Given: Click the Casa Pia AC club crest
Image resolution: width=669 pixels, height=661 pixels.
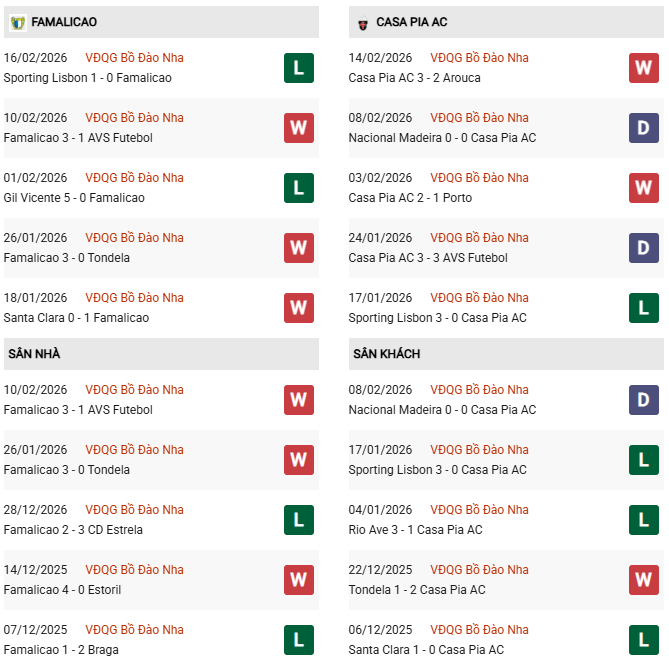Looking at the screenshot, I should coord(362,22).
